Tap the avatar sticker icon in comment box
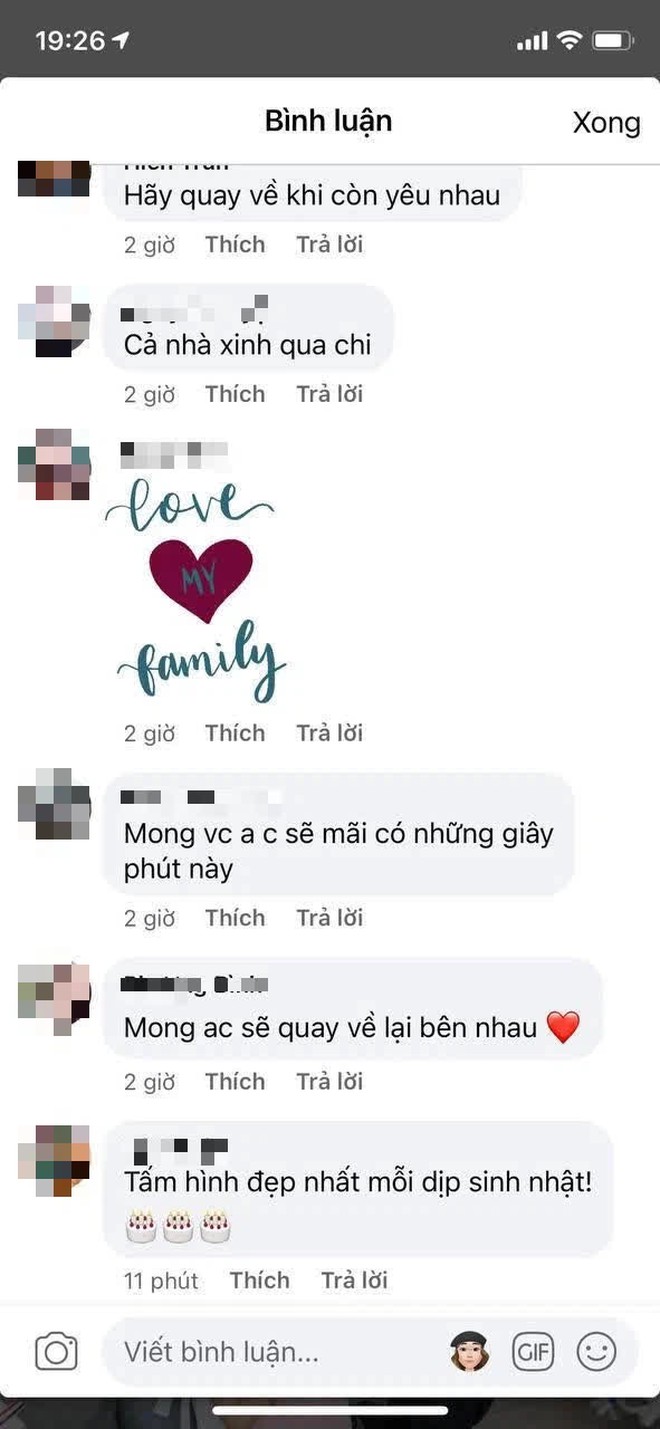The image size is (660, 1429). point(469,1352)
